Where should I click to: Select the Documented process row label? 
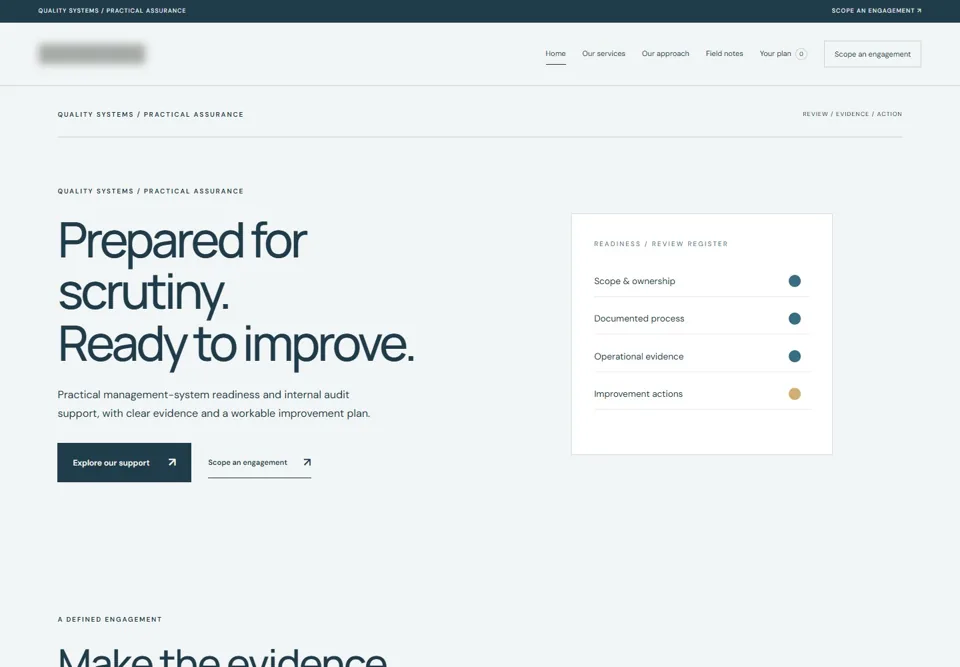tap(639, 318)
